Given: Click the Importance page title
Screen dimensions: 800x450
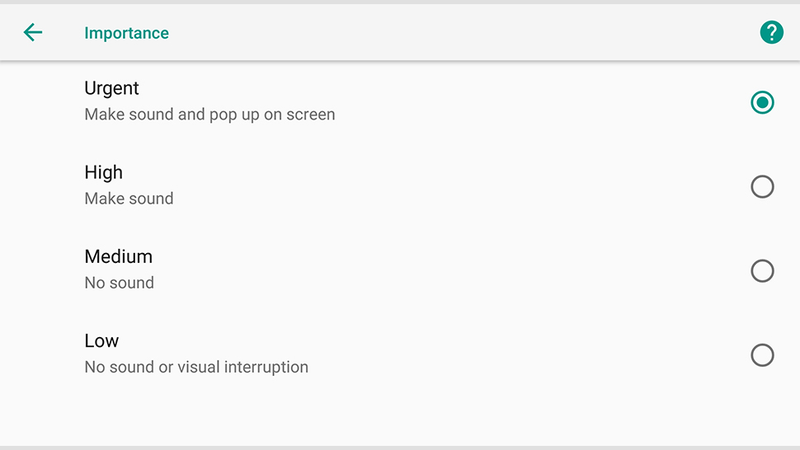Looking at the screenshot, I should 127,33.
